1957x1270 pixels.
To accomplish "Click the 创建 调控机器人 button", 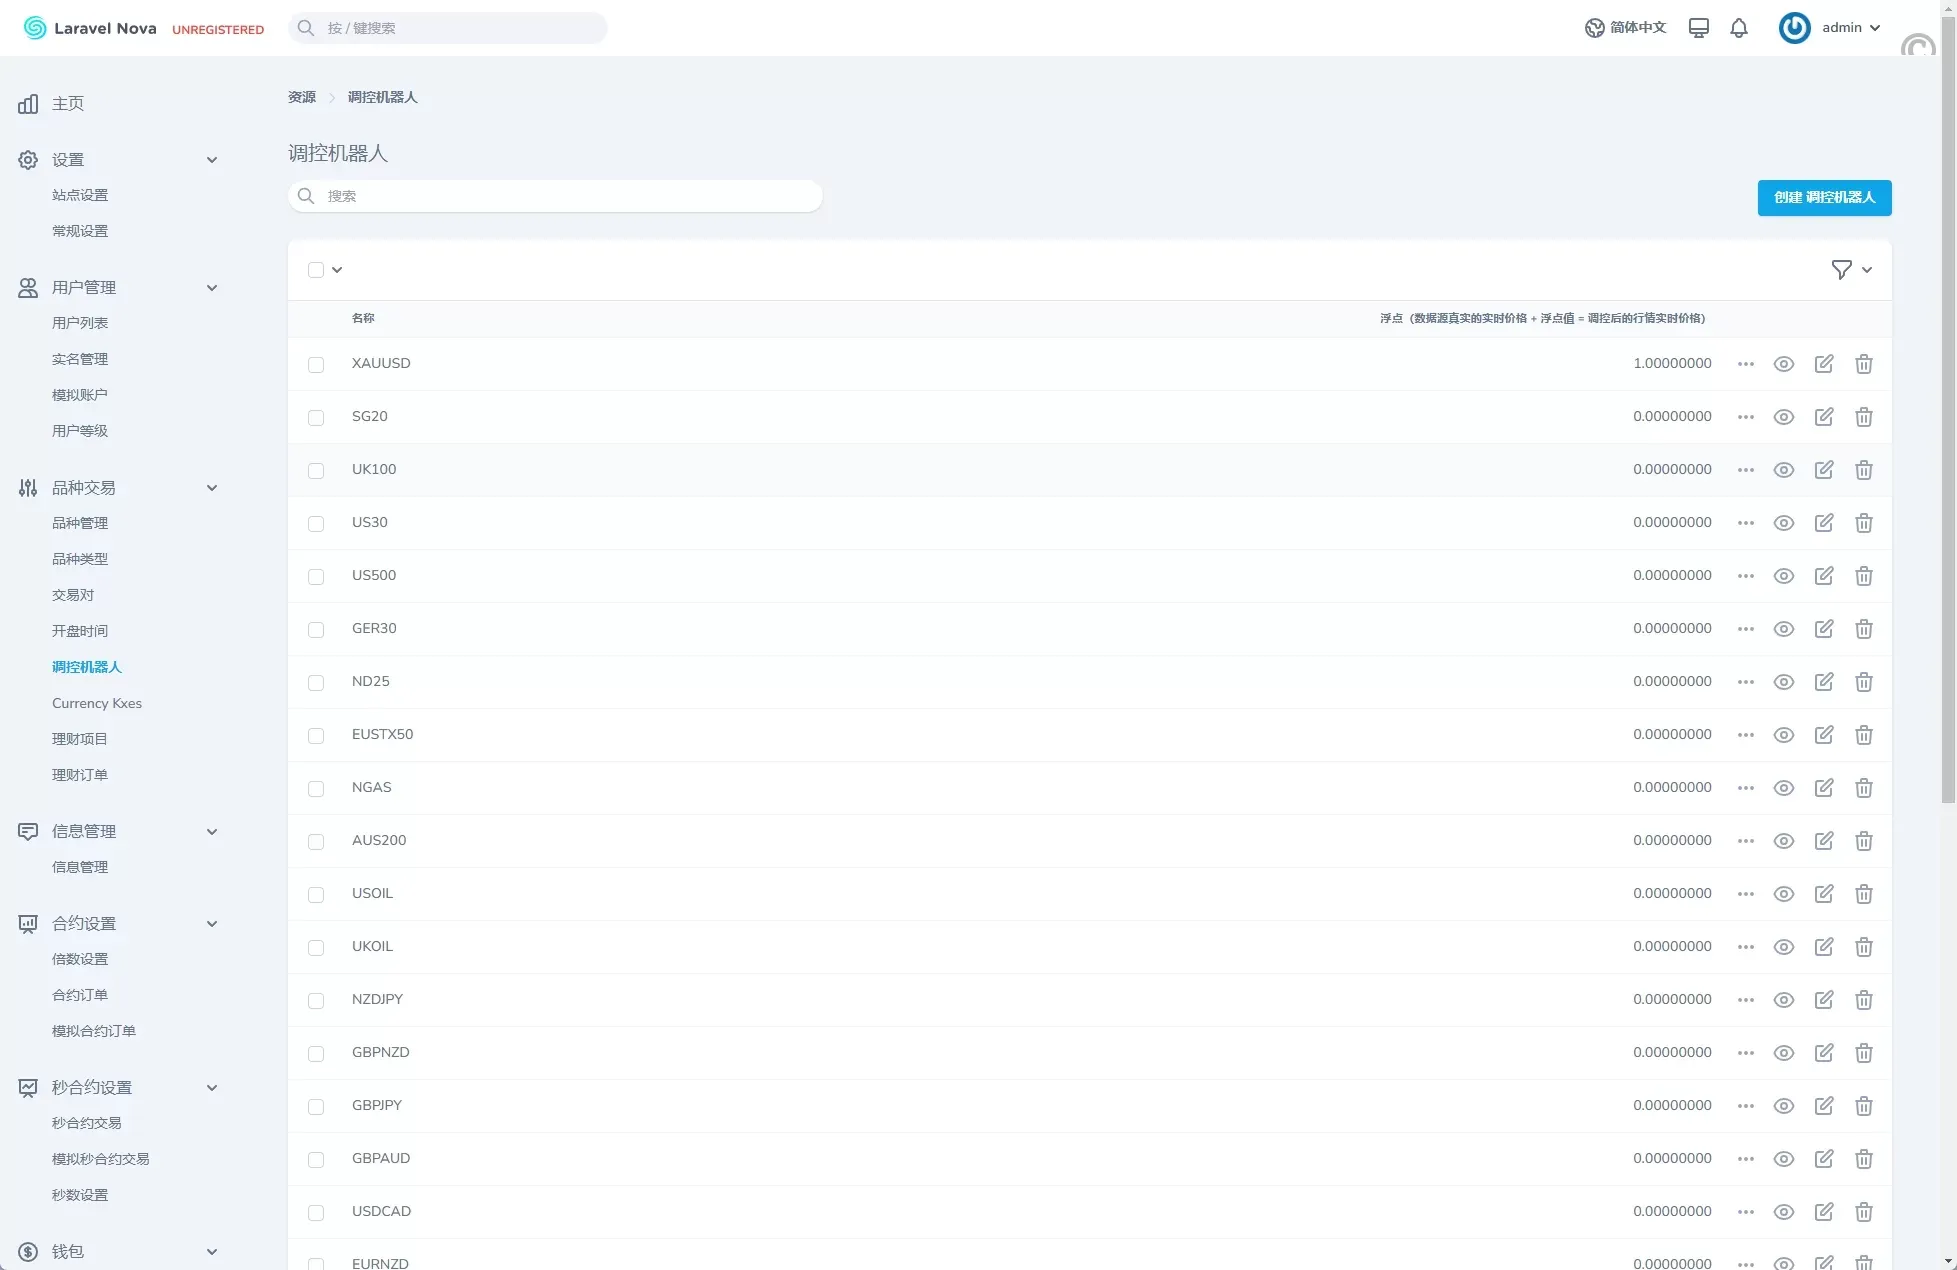I will (x=1824, y=198).
